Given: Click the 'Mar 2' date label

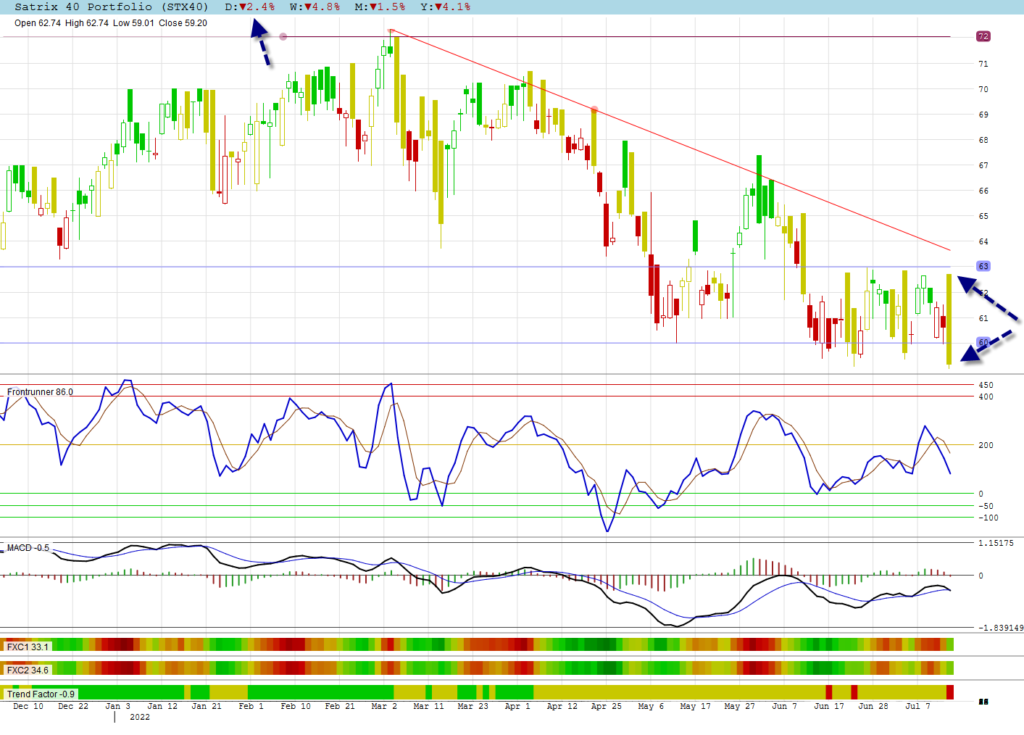Looking at the screenshot, I should [x=384, y=706].
